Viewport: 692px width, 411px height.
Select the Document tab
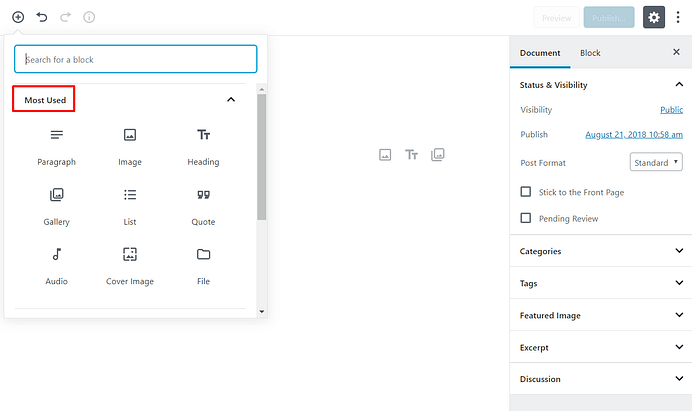pos(540,53)
